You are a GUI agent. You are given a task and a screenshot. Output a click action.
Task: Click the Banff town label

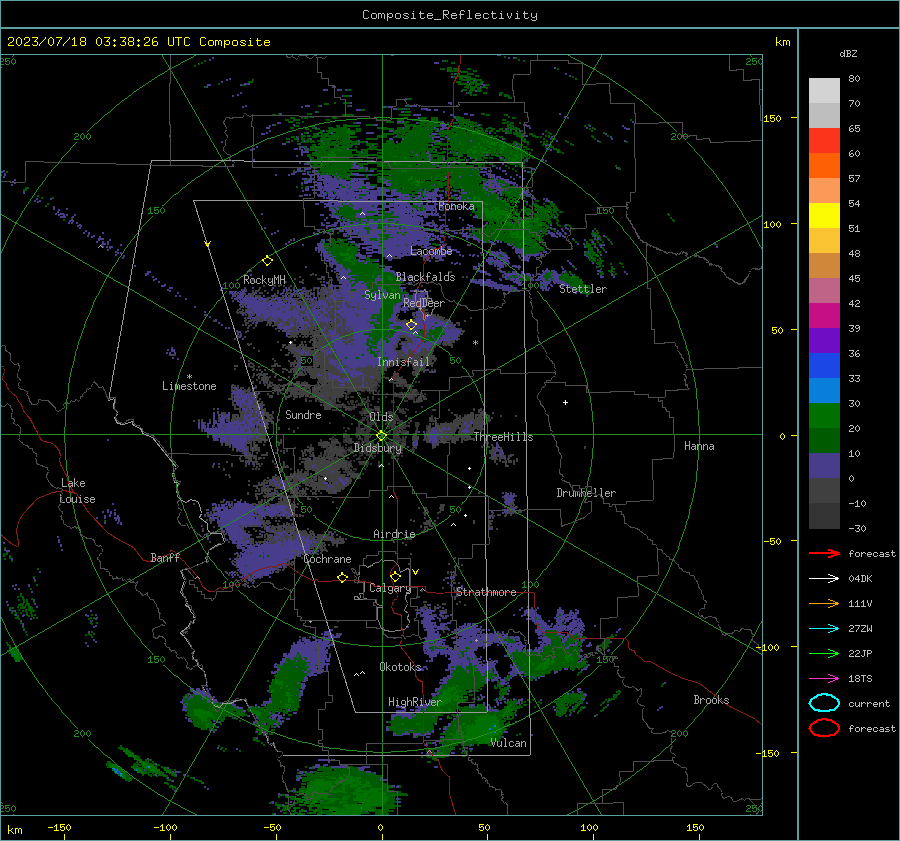(x=165, y=557)
